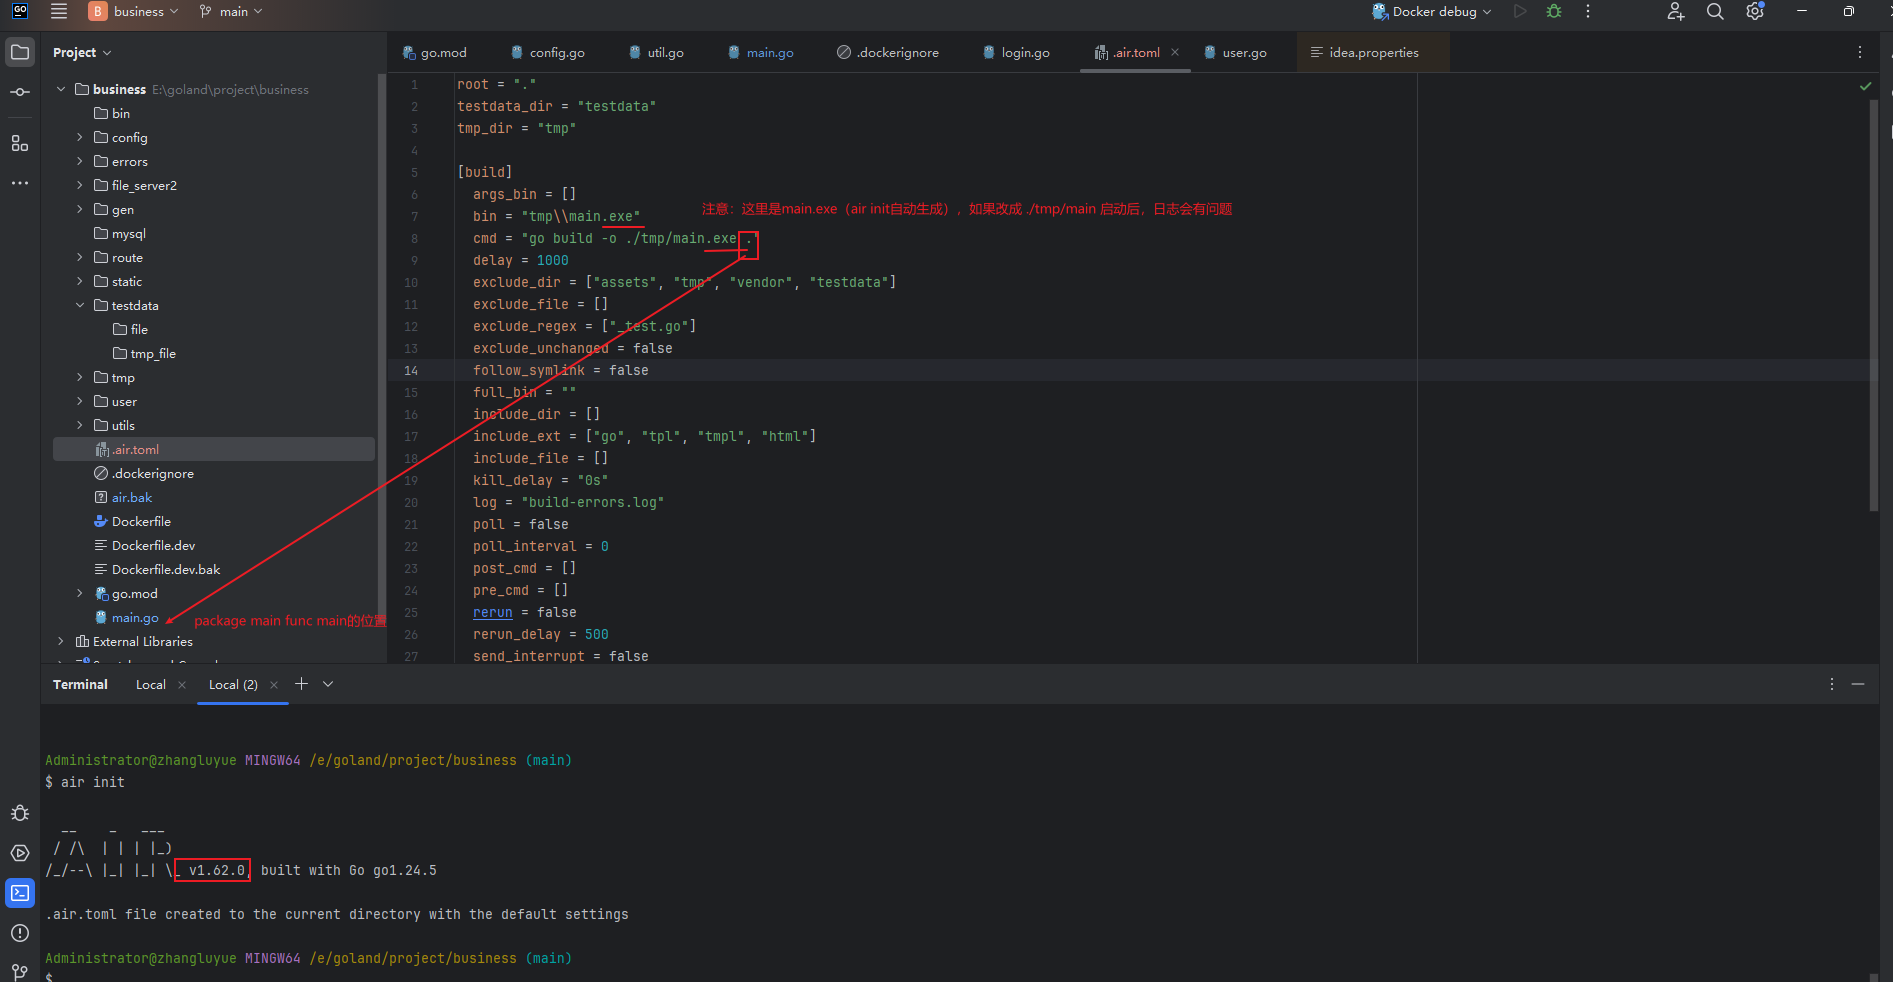Select the tmp_file folder
This screenshot has height=982, width=1893.
click(152, 353)
